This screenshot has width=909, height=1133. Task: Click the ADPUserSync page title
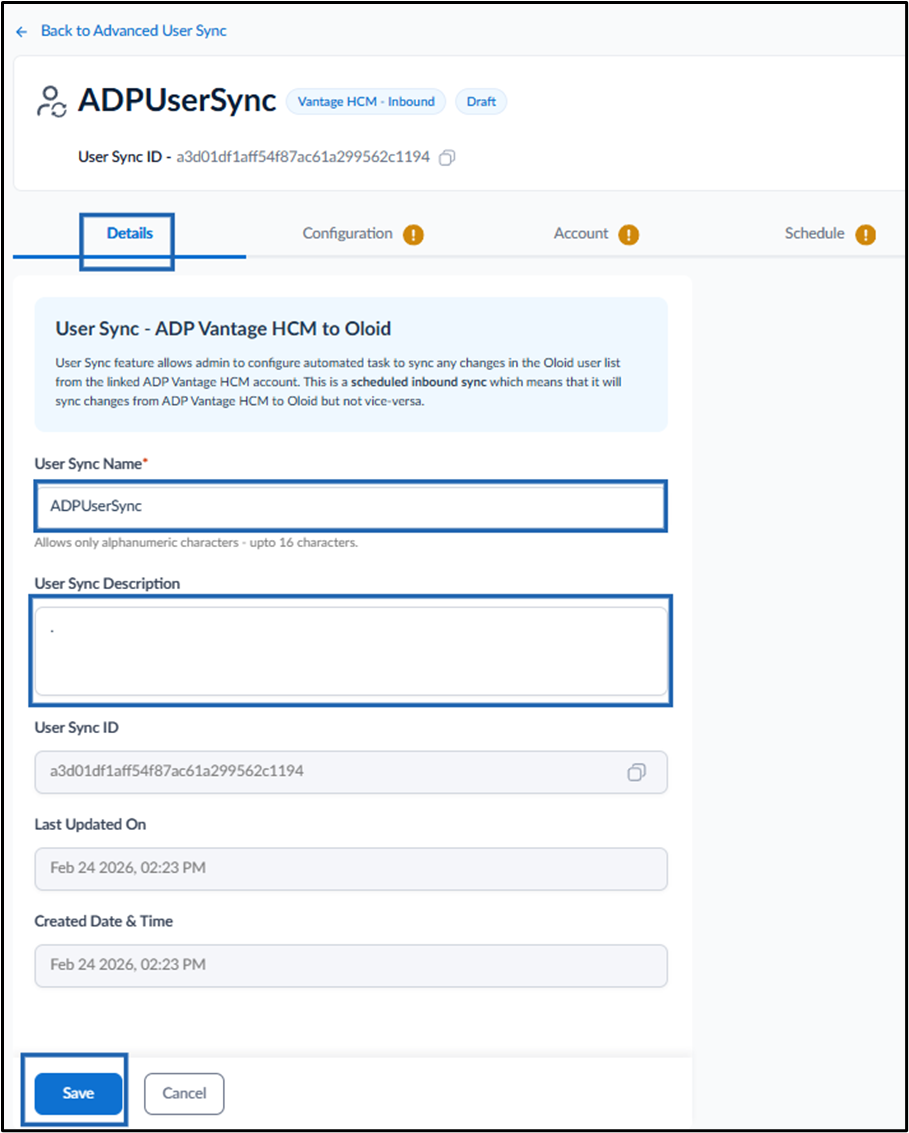pos(177,101)
